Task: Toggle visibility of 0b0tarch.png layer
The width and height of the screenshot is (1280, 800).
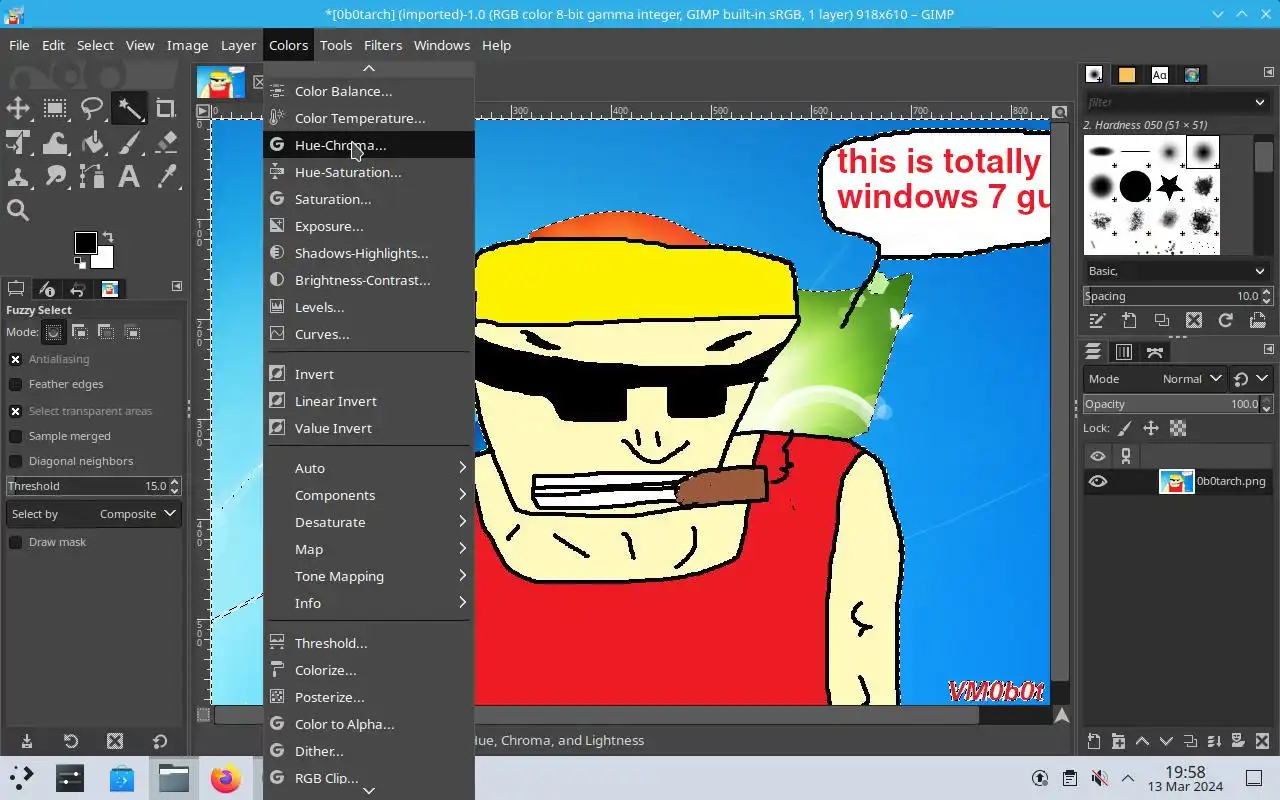Action: [1098, 481]
